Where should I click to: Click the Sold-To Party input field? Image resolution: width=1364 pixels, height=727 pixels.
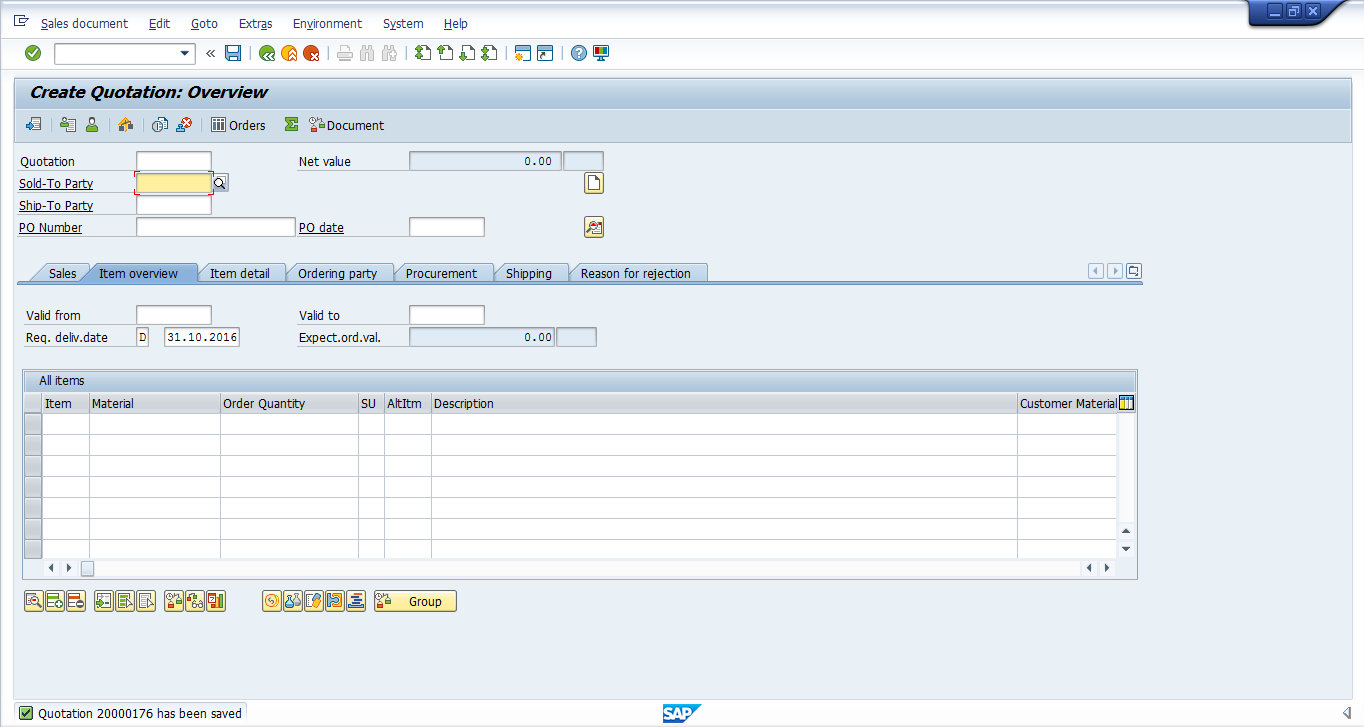(174, 183)
